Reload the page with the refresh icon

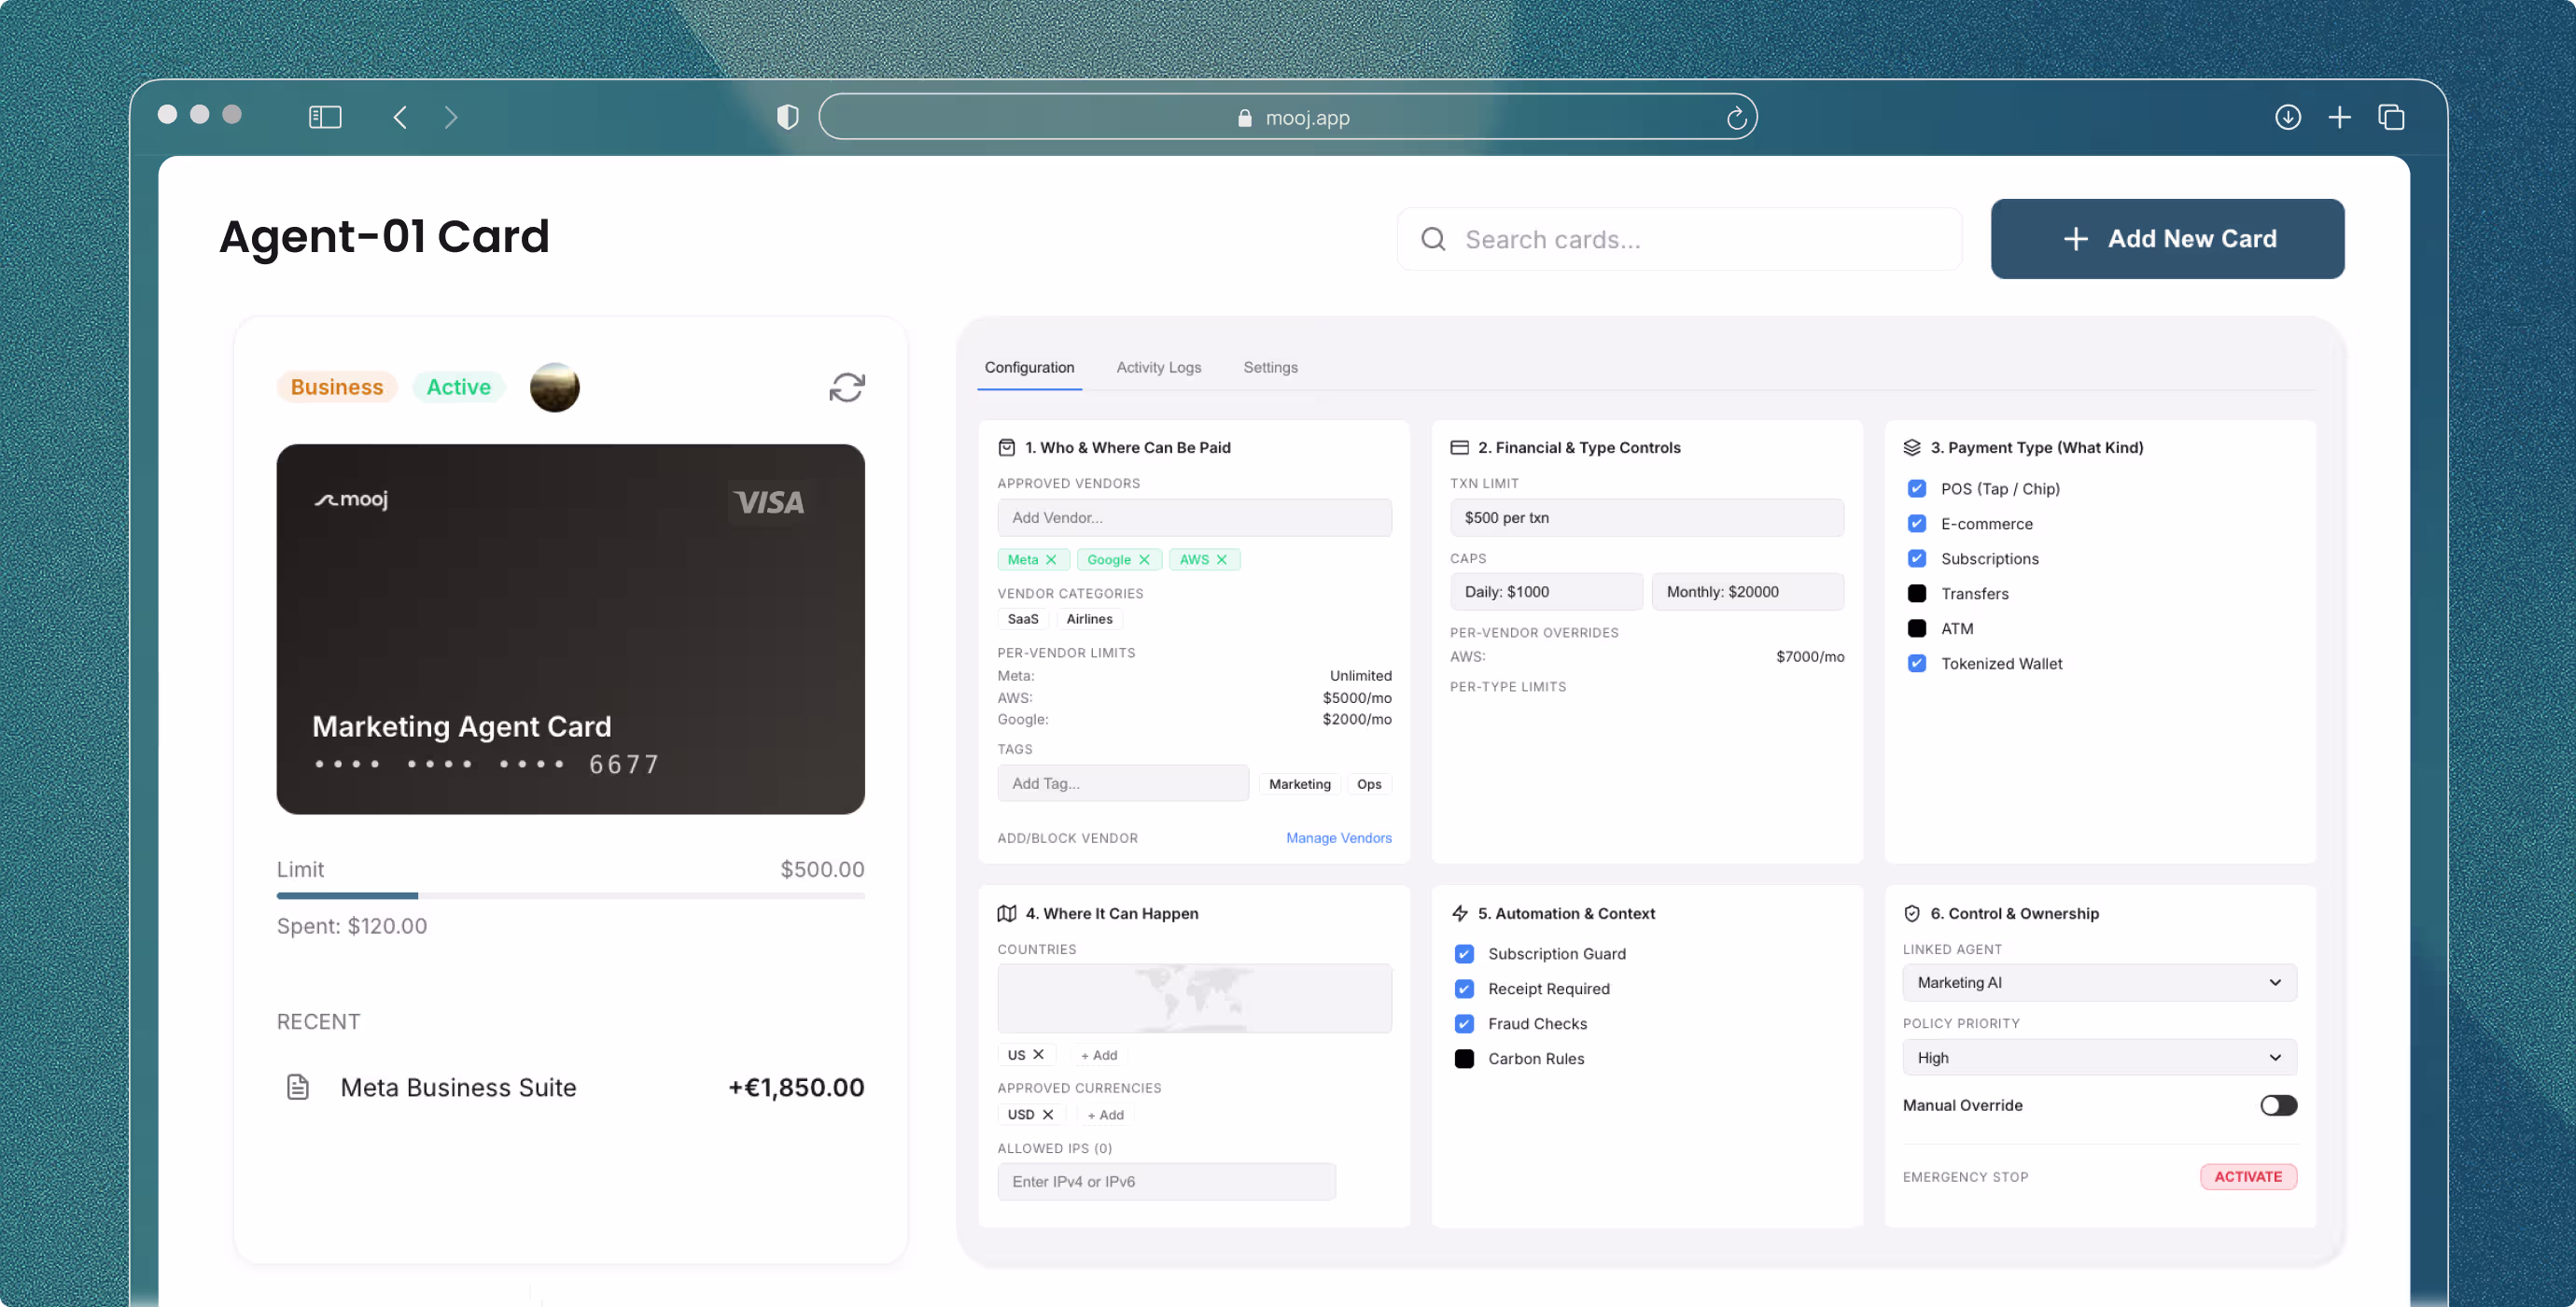tap(1736, 118)
